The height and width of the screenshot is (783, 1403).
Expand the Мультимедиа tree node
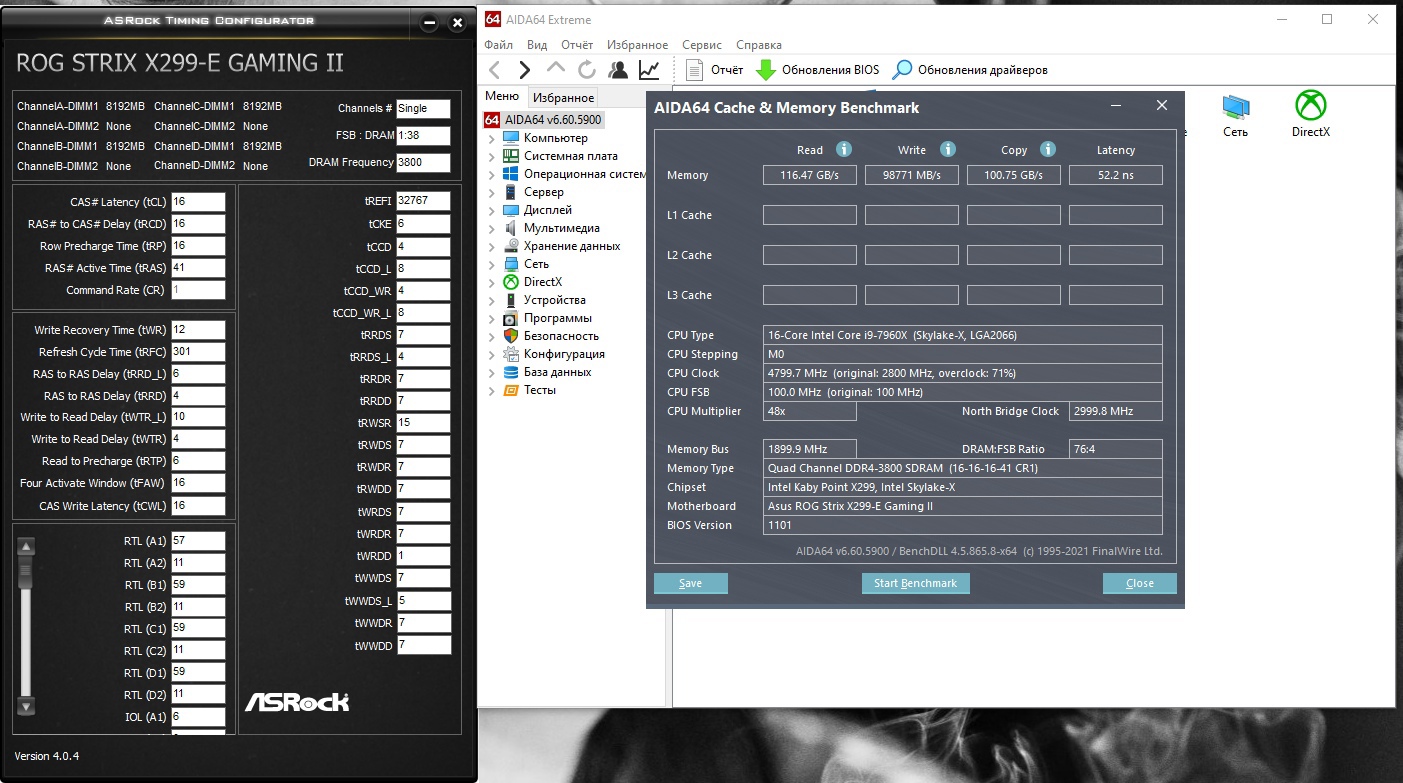[x=492, y=228]
